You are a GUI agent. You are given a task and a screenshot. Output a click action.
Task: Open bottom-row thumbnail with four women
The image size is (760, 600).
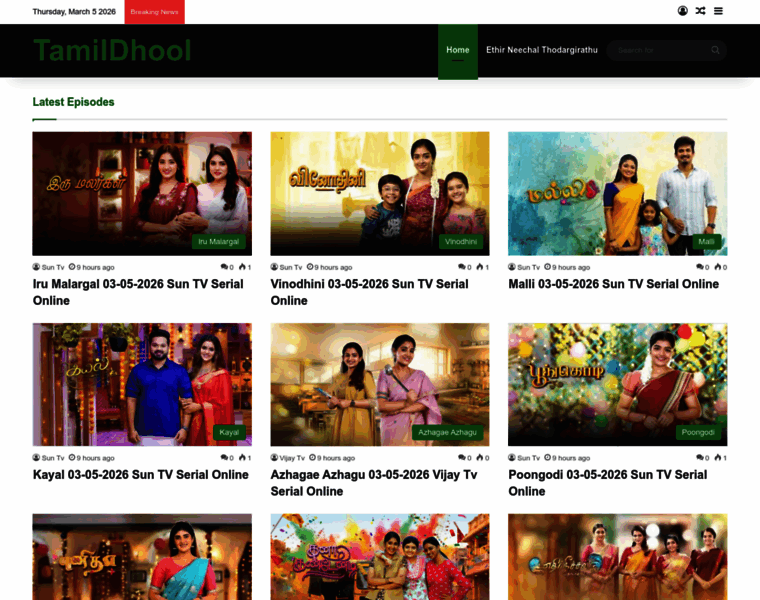tap(618, 557)
